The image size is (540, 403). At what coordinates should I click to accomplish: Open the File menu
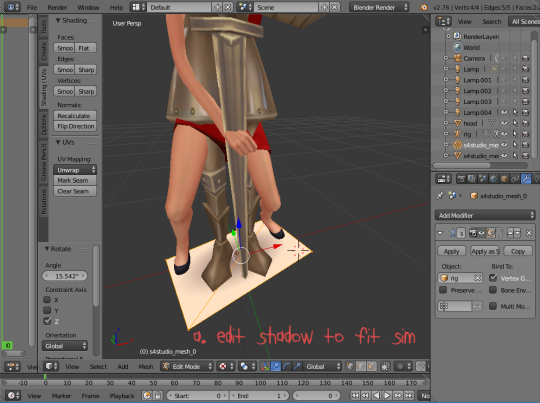click(32, 8)
